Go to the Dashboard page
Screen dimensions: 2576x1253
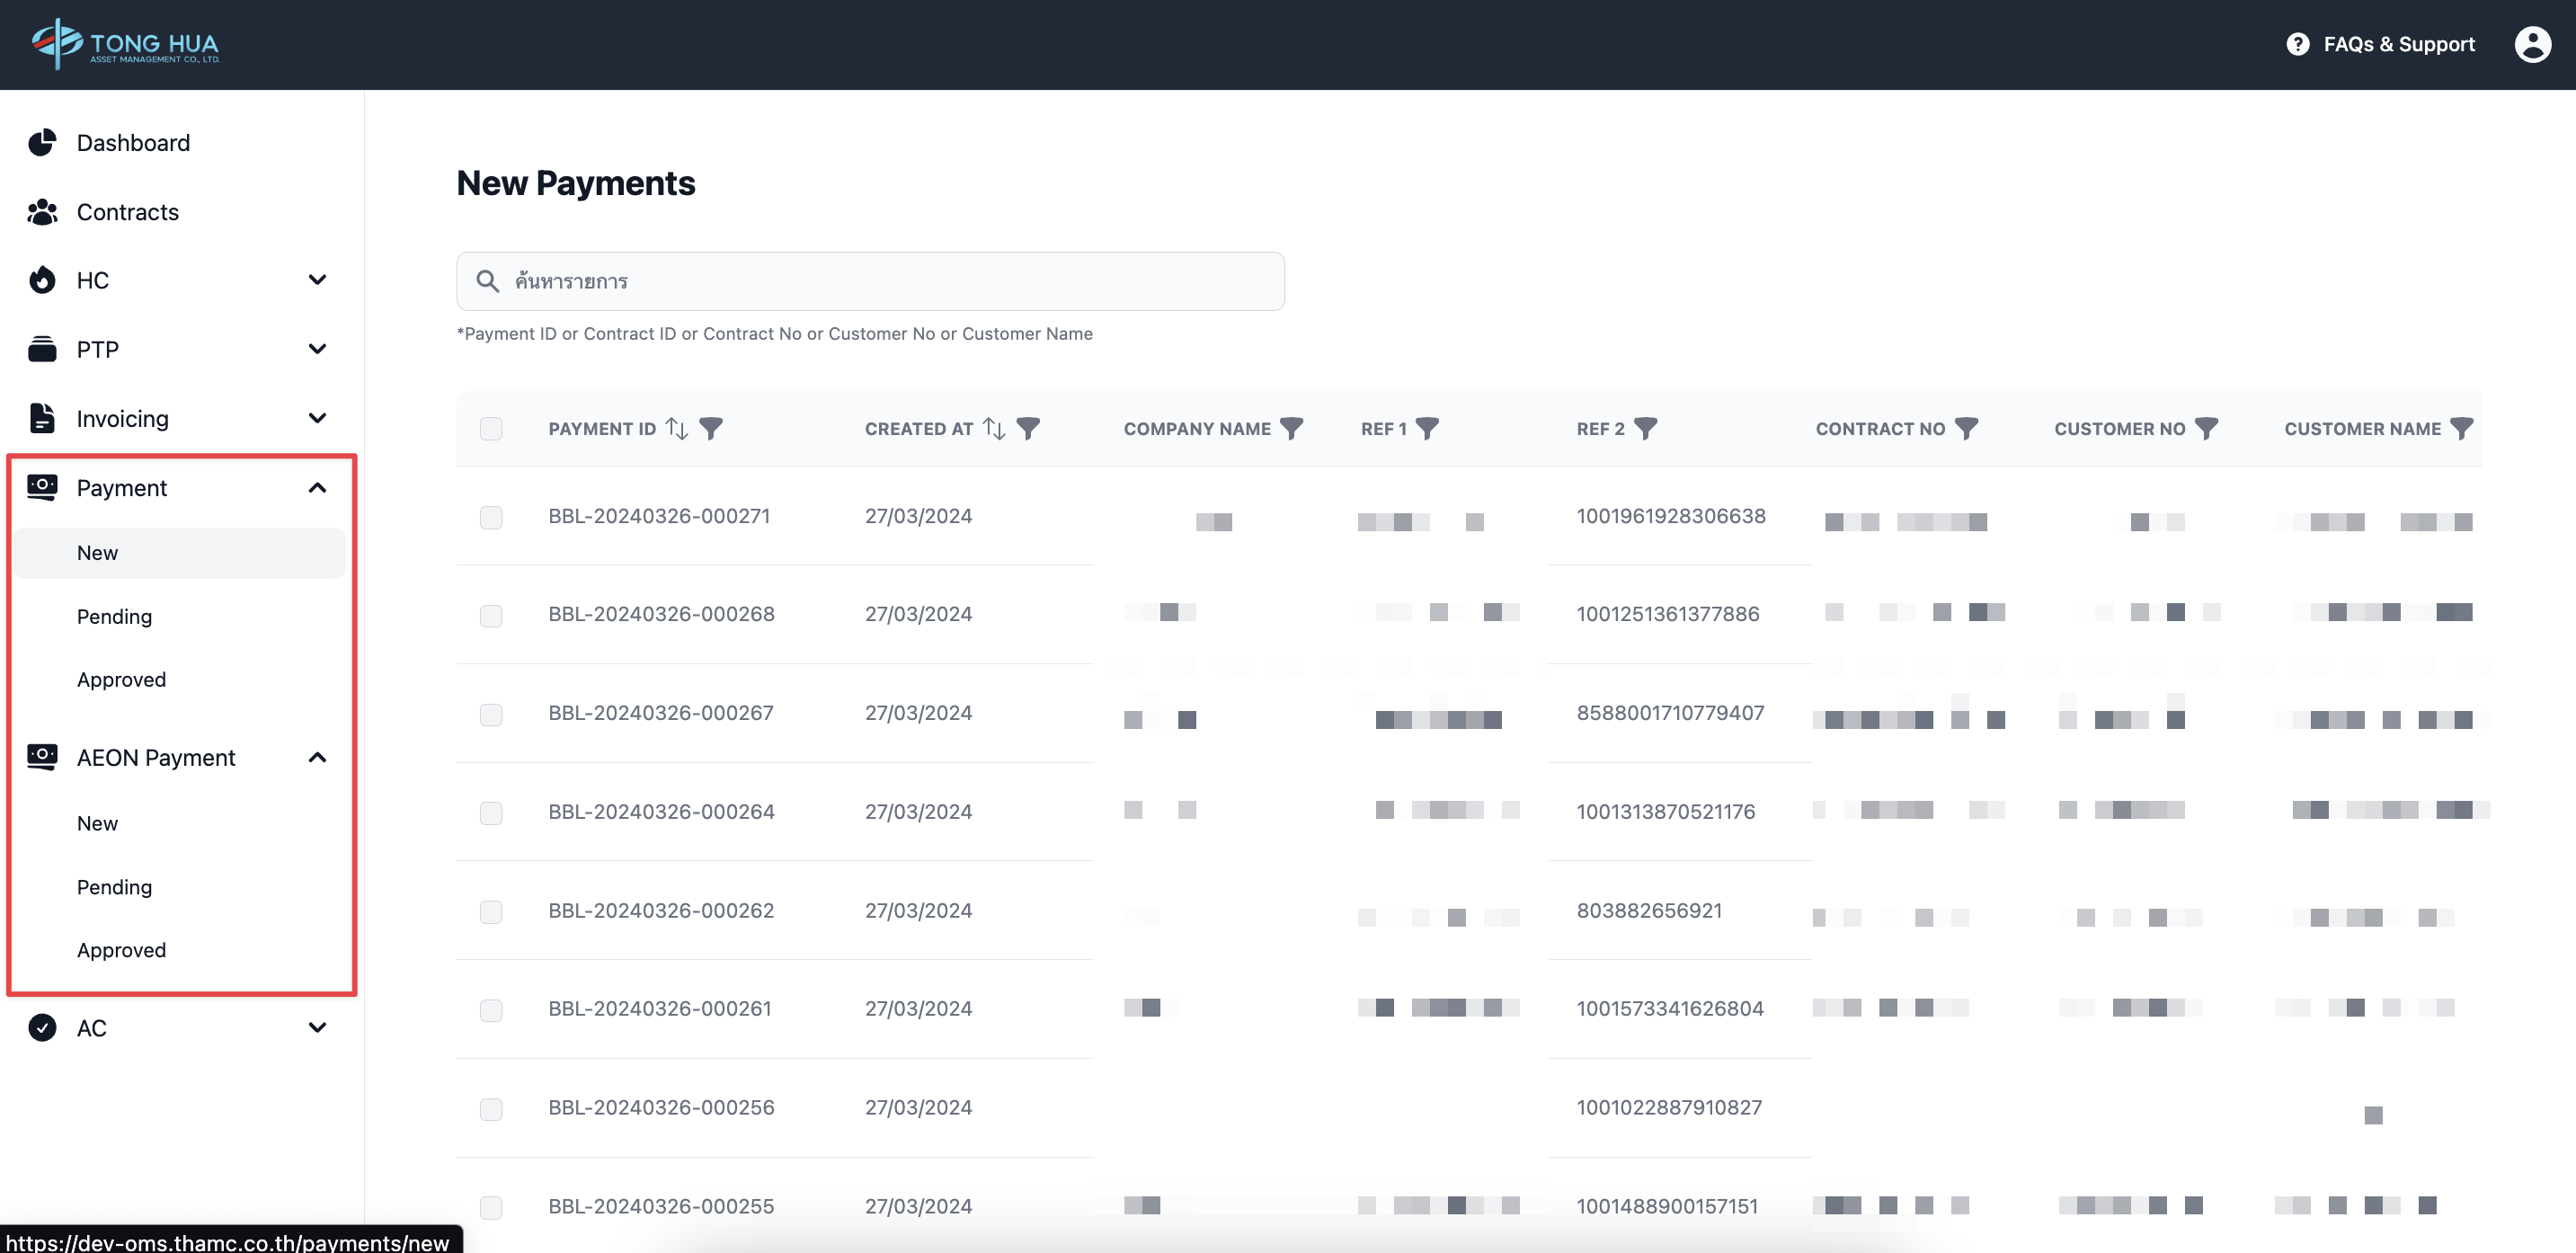pos(133,143)
